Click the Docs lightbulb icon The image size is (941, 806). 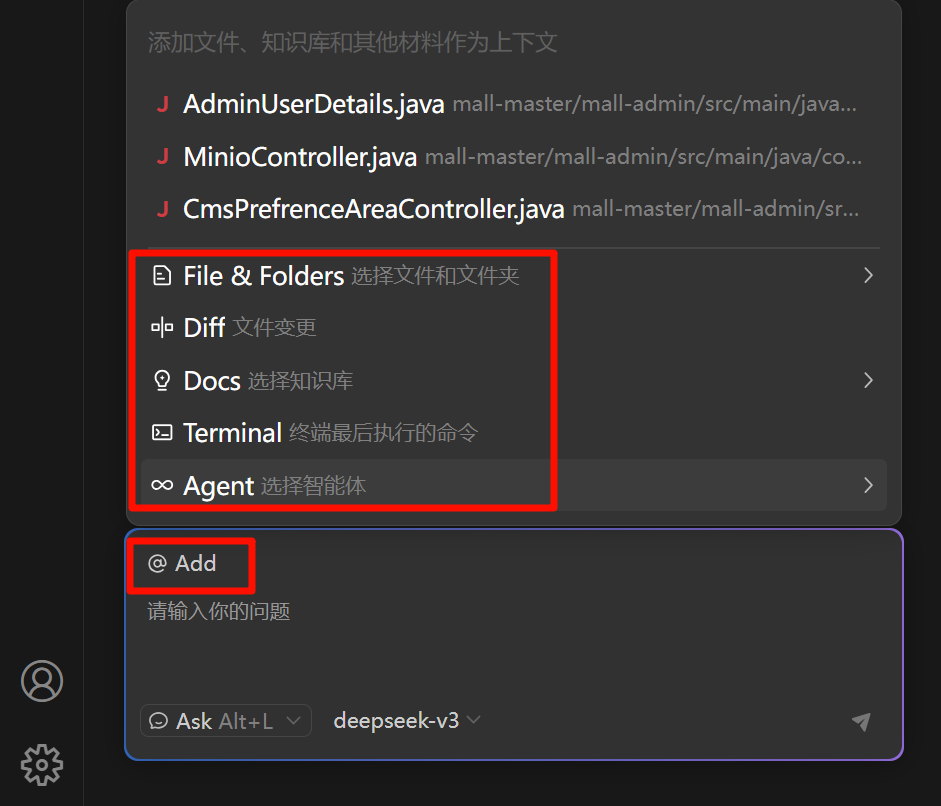(161, 381)
